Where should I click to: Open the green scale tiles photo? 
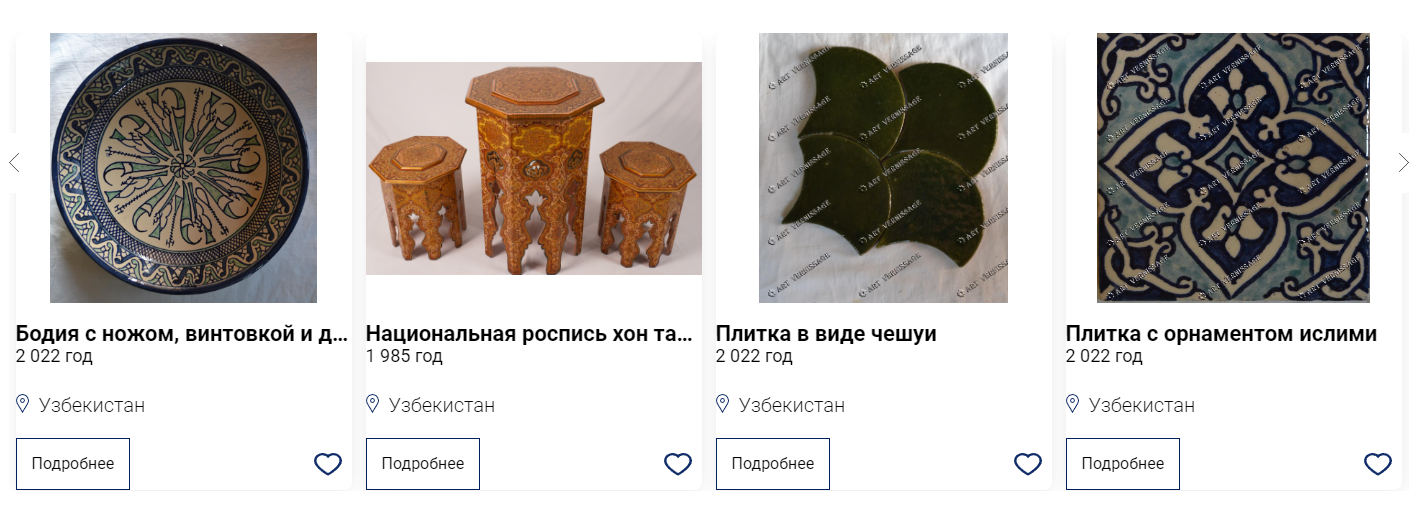pos(883,168)
